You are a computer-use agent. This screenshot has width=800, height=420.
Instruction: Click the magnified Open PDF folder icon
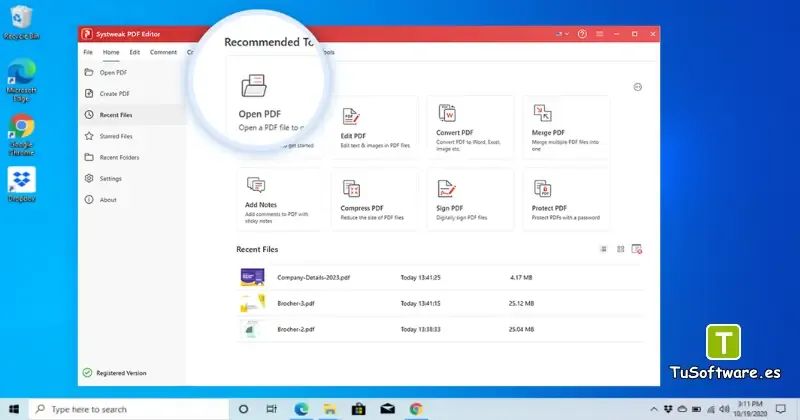point(254,86)
